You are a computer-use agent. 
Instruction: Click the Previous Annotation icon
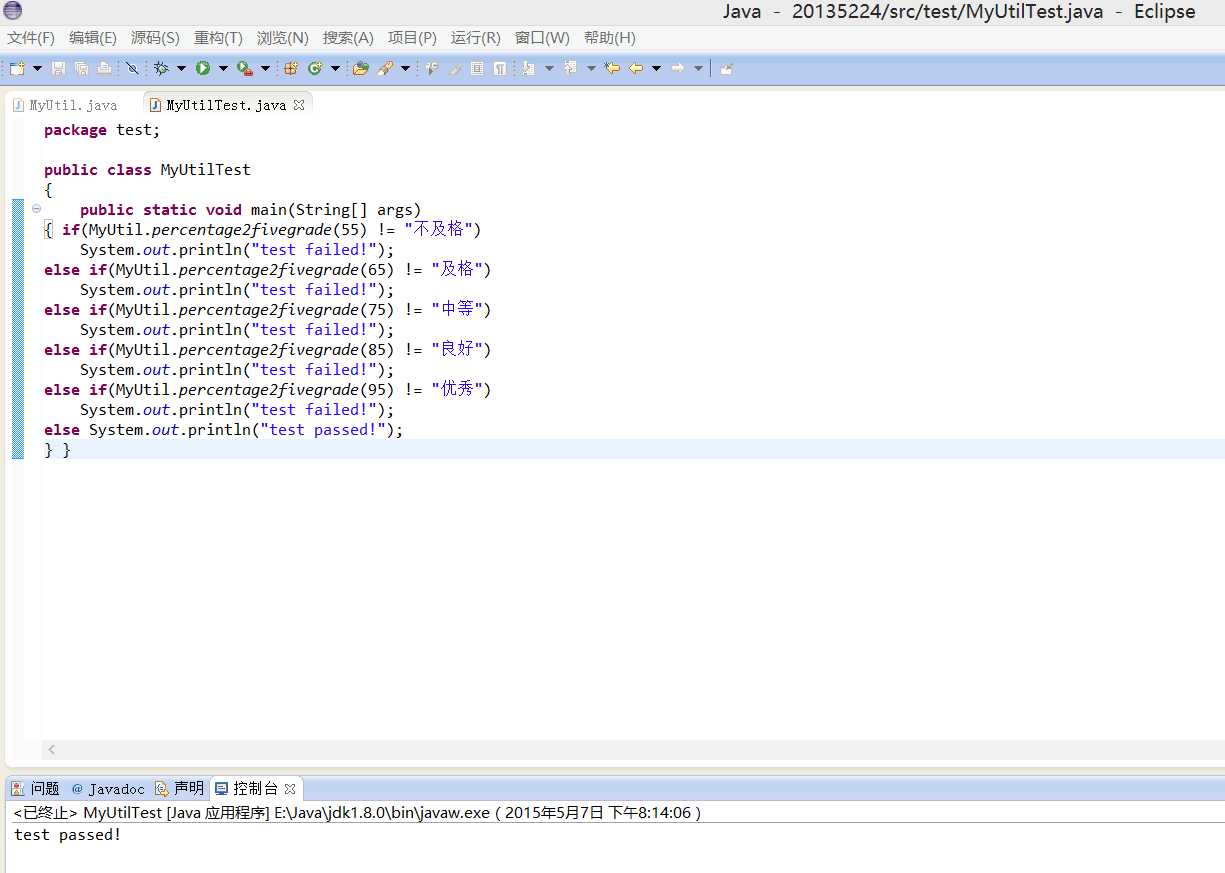pos(571,68)
